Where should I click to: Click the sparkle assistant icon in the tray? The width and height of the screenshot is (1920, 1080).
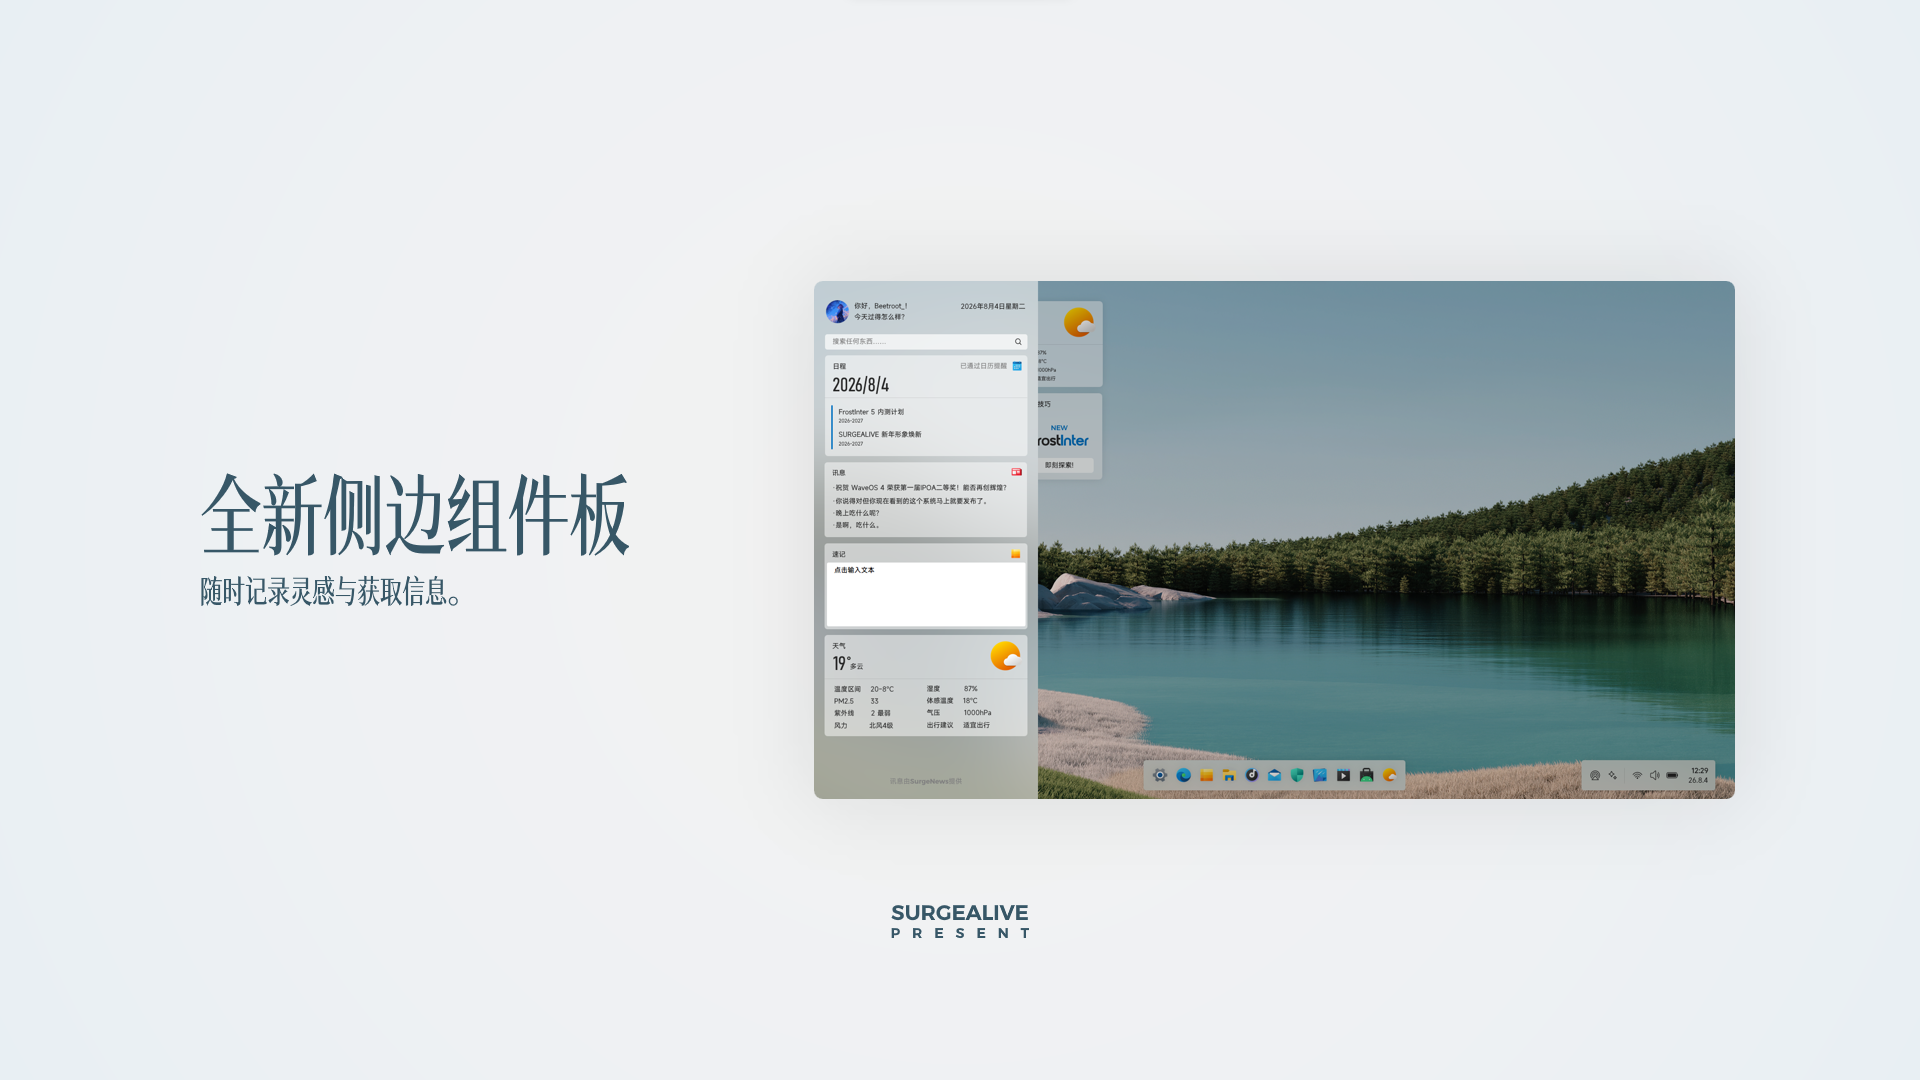(1612, 775)
